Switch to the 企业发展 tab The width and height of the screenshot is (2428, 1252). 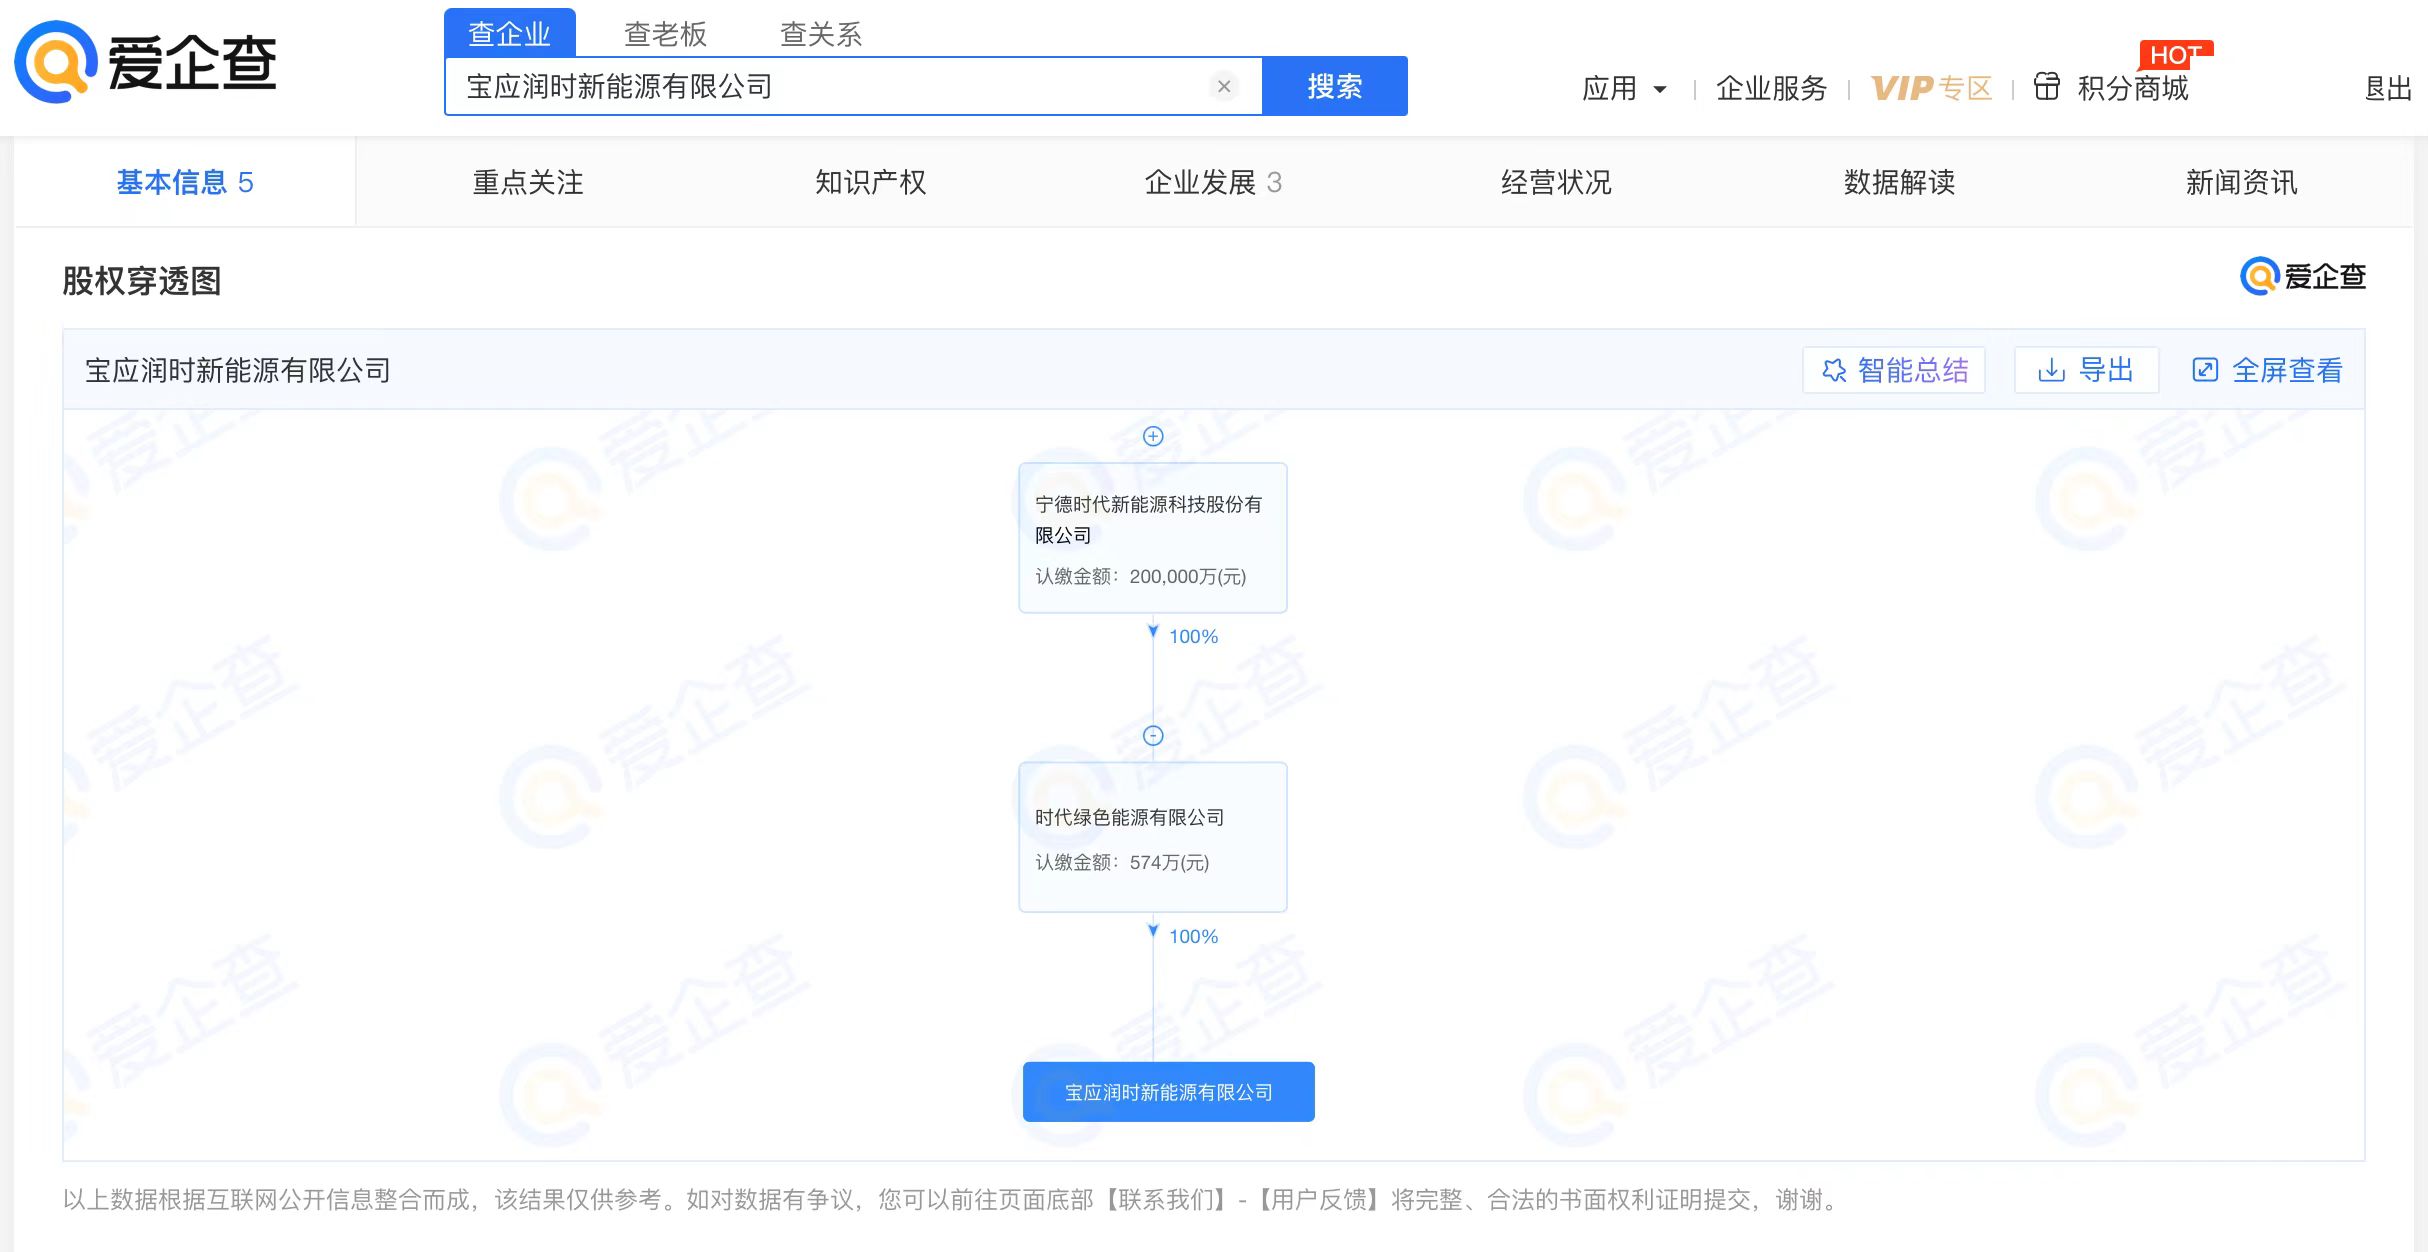(1213, 182)
